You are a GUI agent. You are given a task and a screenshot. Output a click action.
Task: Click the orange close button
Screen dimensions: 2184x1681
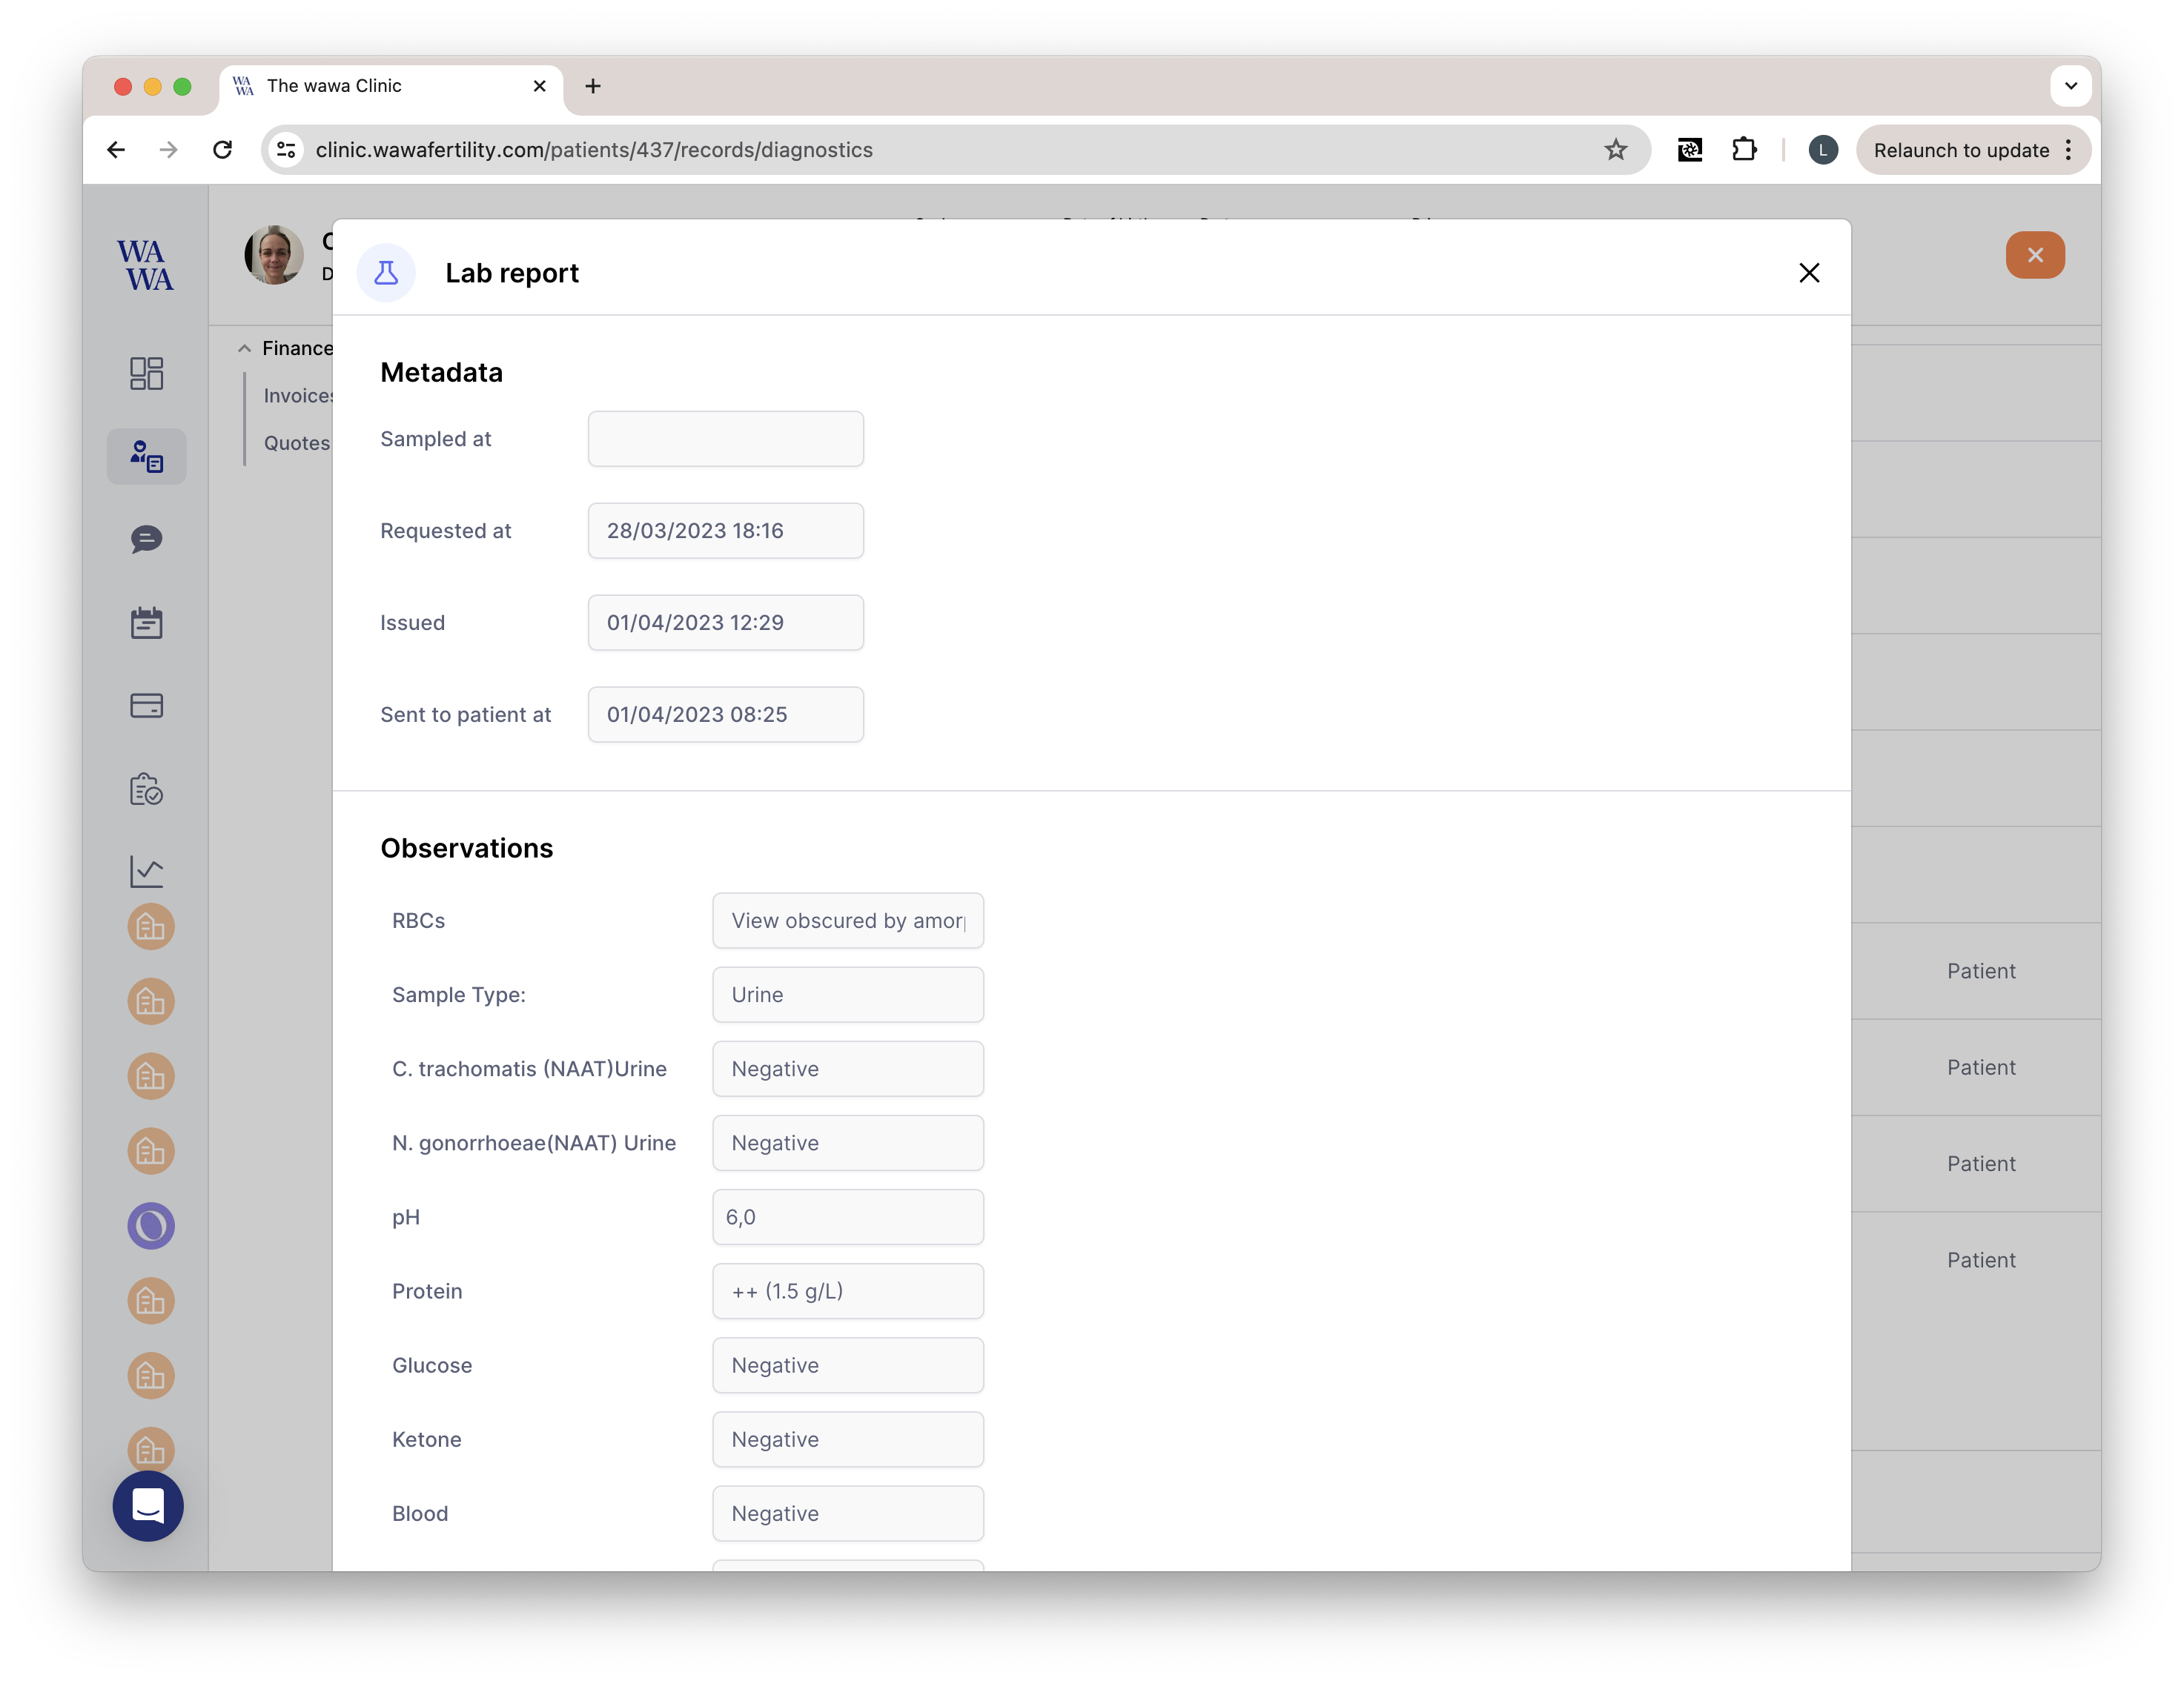(x=2034, y=255)
